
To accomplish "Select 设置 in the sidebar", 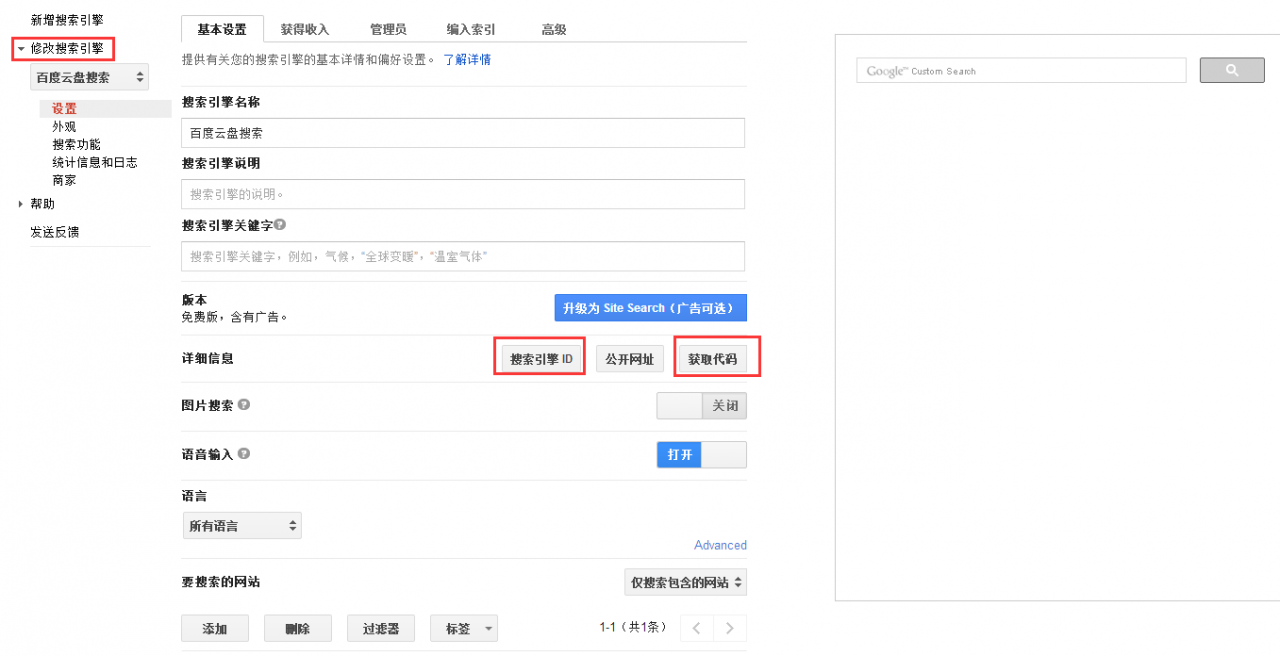I will pyautogui.click(x=64, y=109).
